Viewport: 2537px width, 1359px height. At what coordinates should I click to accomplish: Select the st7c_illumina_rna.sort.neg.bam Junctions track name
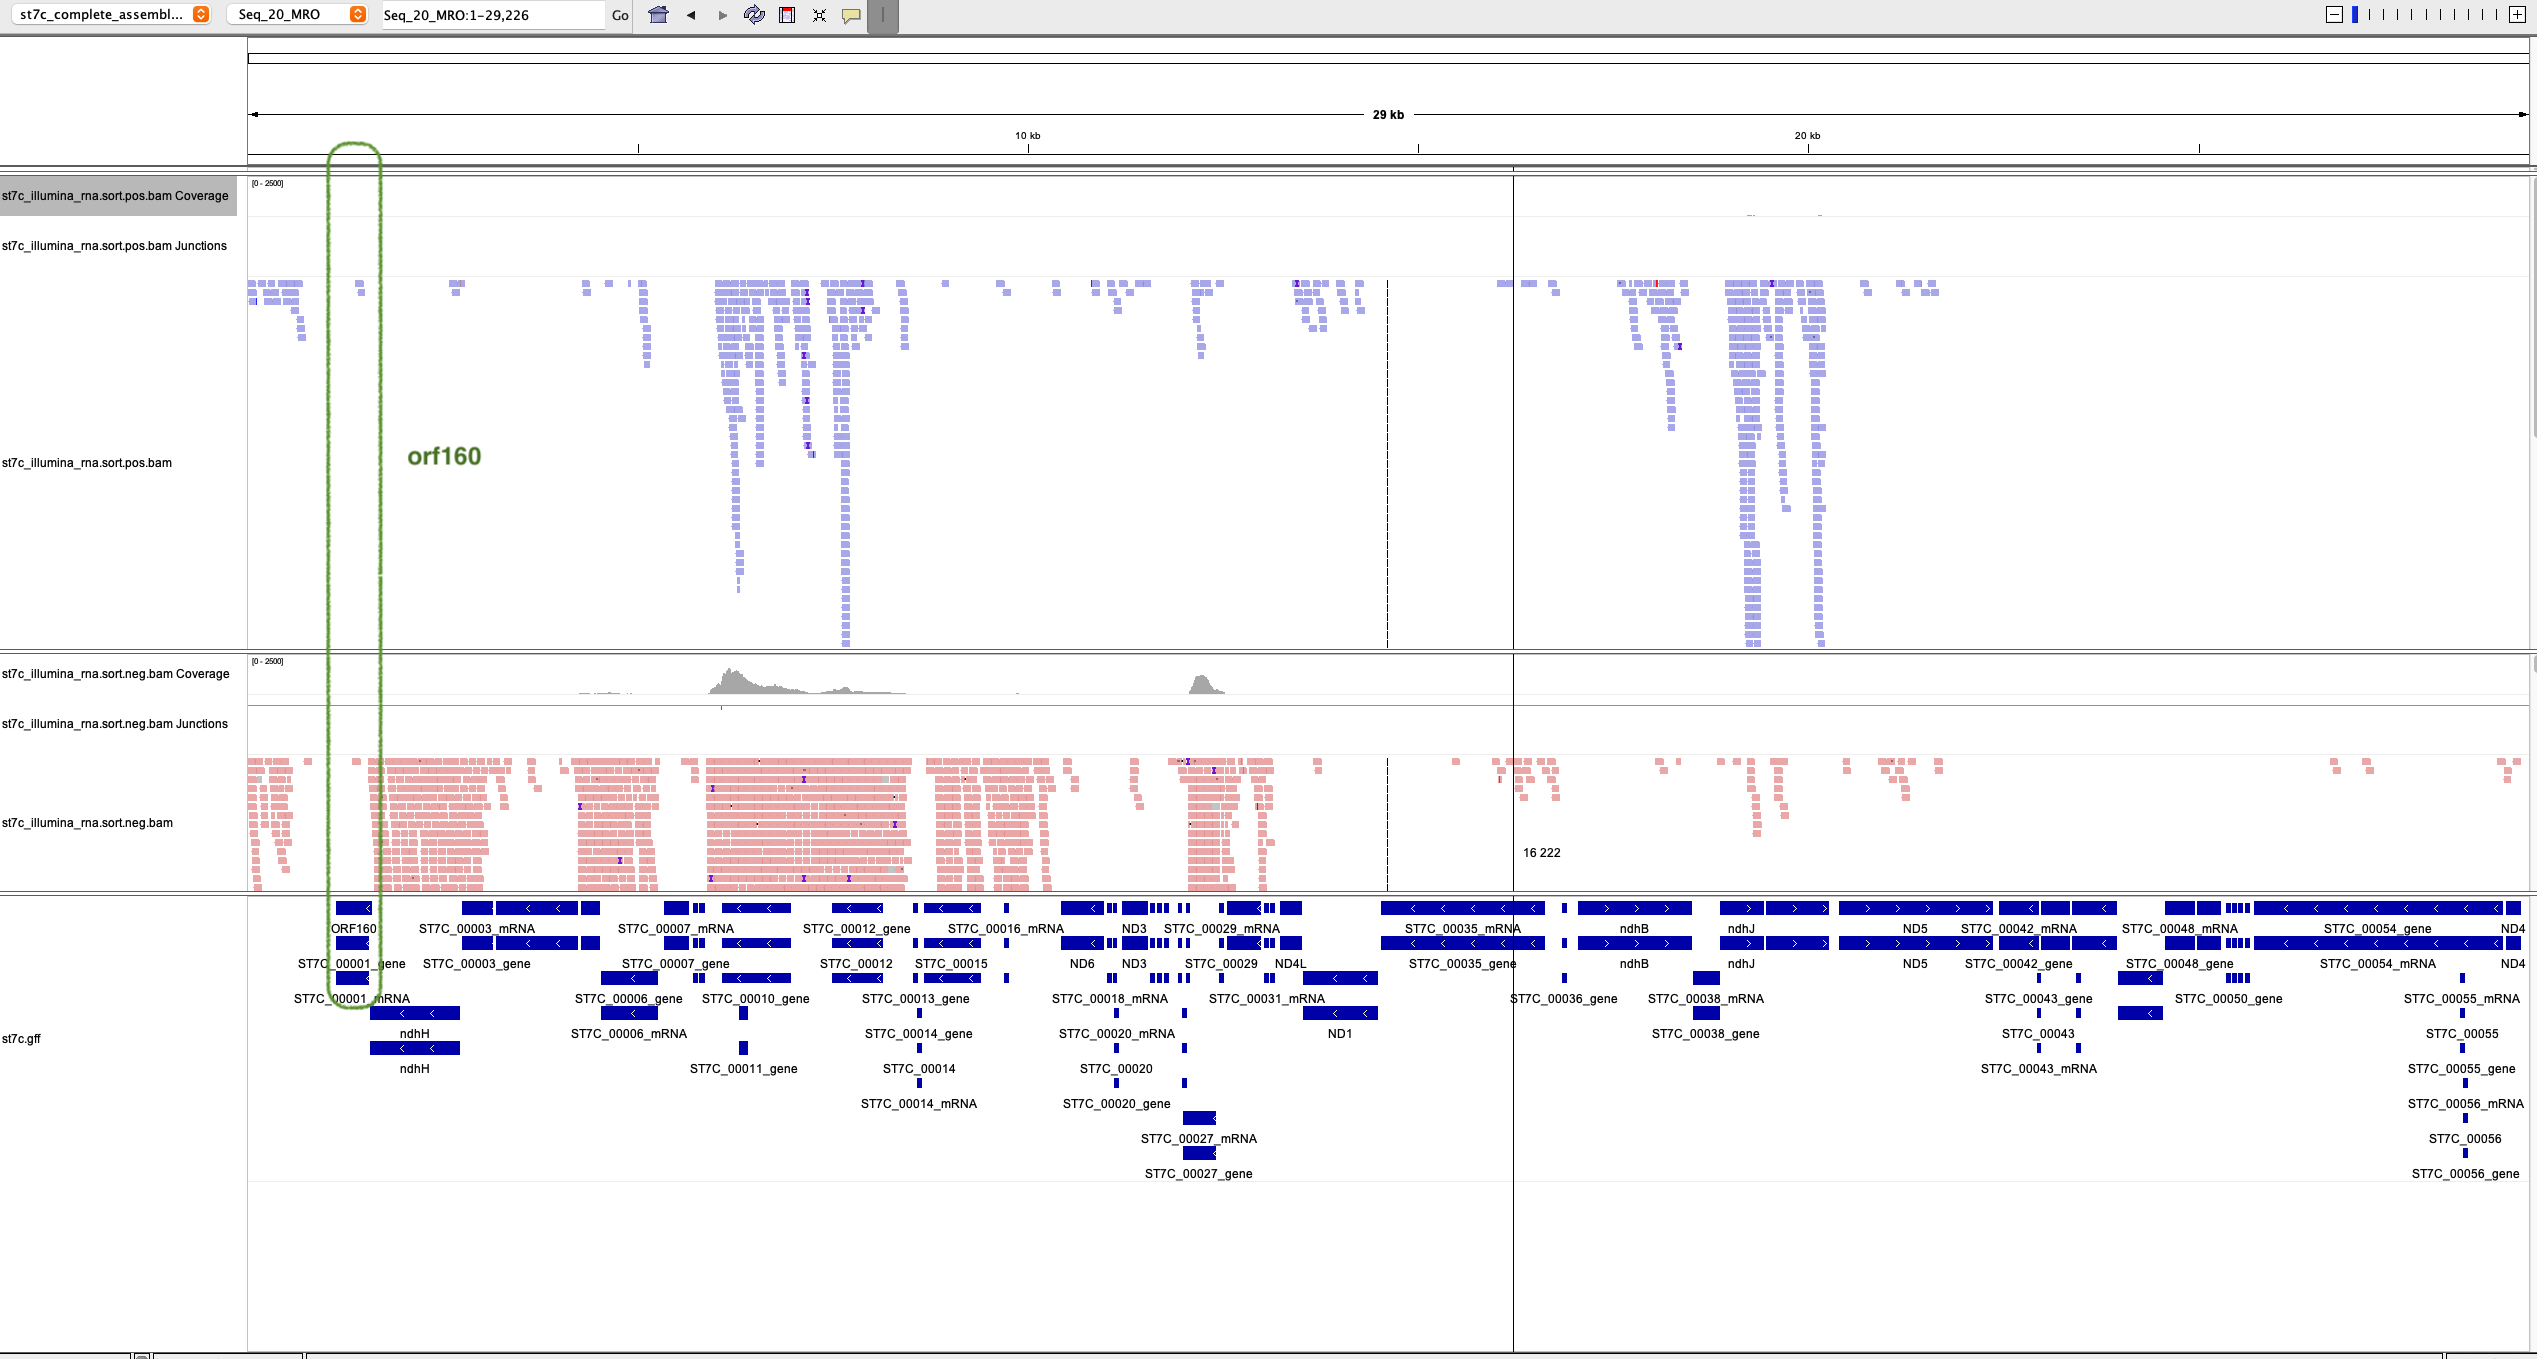pos(116,724)
